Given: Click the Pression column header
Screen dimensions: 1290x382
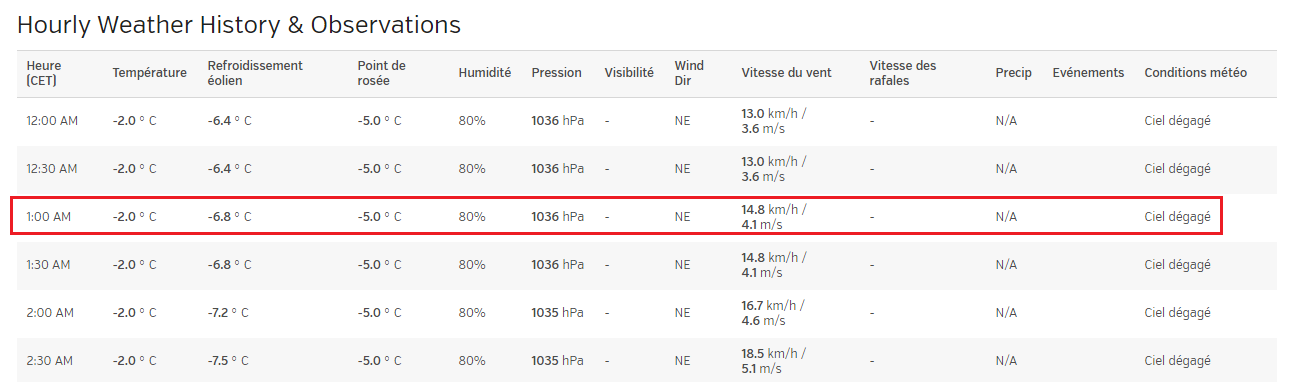Looking at the screenshot, I should pos(556,73).
